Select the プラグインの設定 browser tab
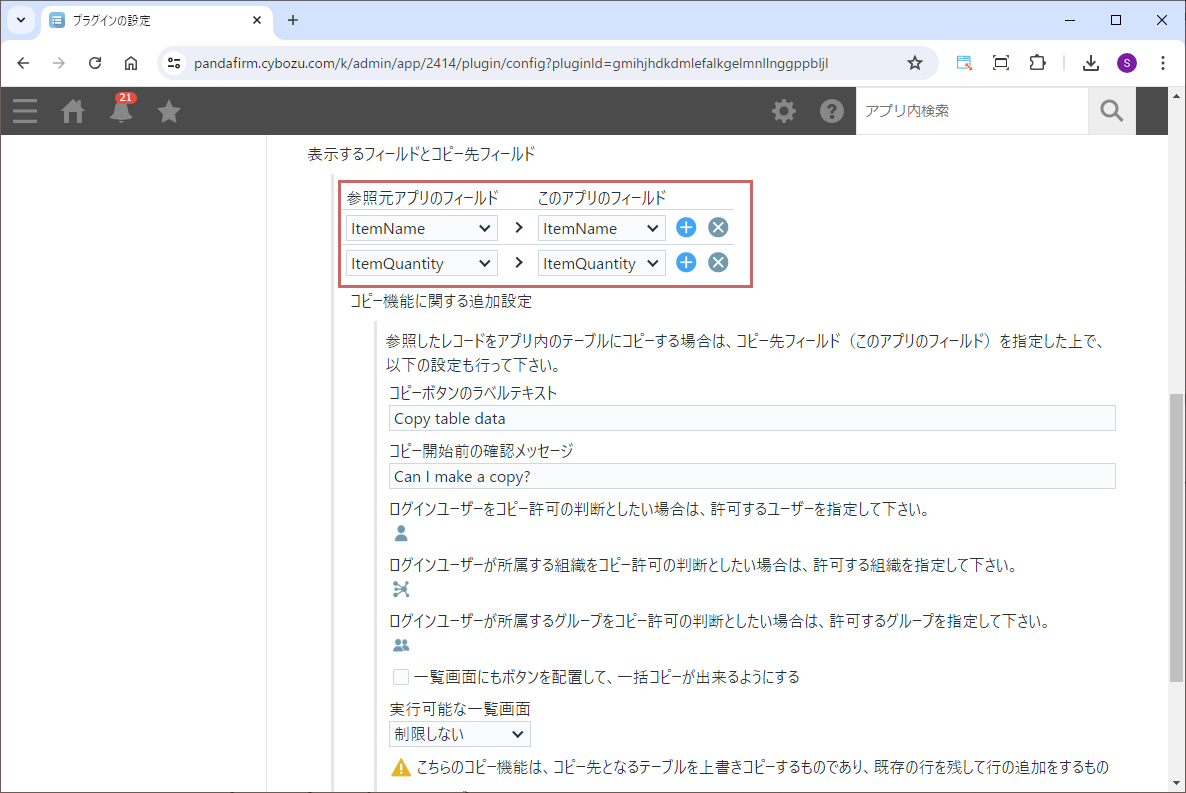The height and width of the screenshot is (793, 1186). click(150, 20)
